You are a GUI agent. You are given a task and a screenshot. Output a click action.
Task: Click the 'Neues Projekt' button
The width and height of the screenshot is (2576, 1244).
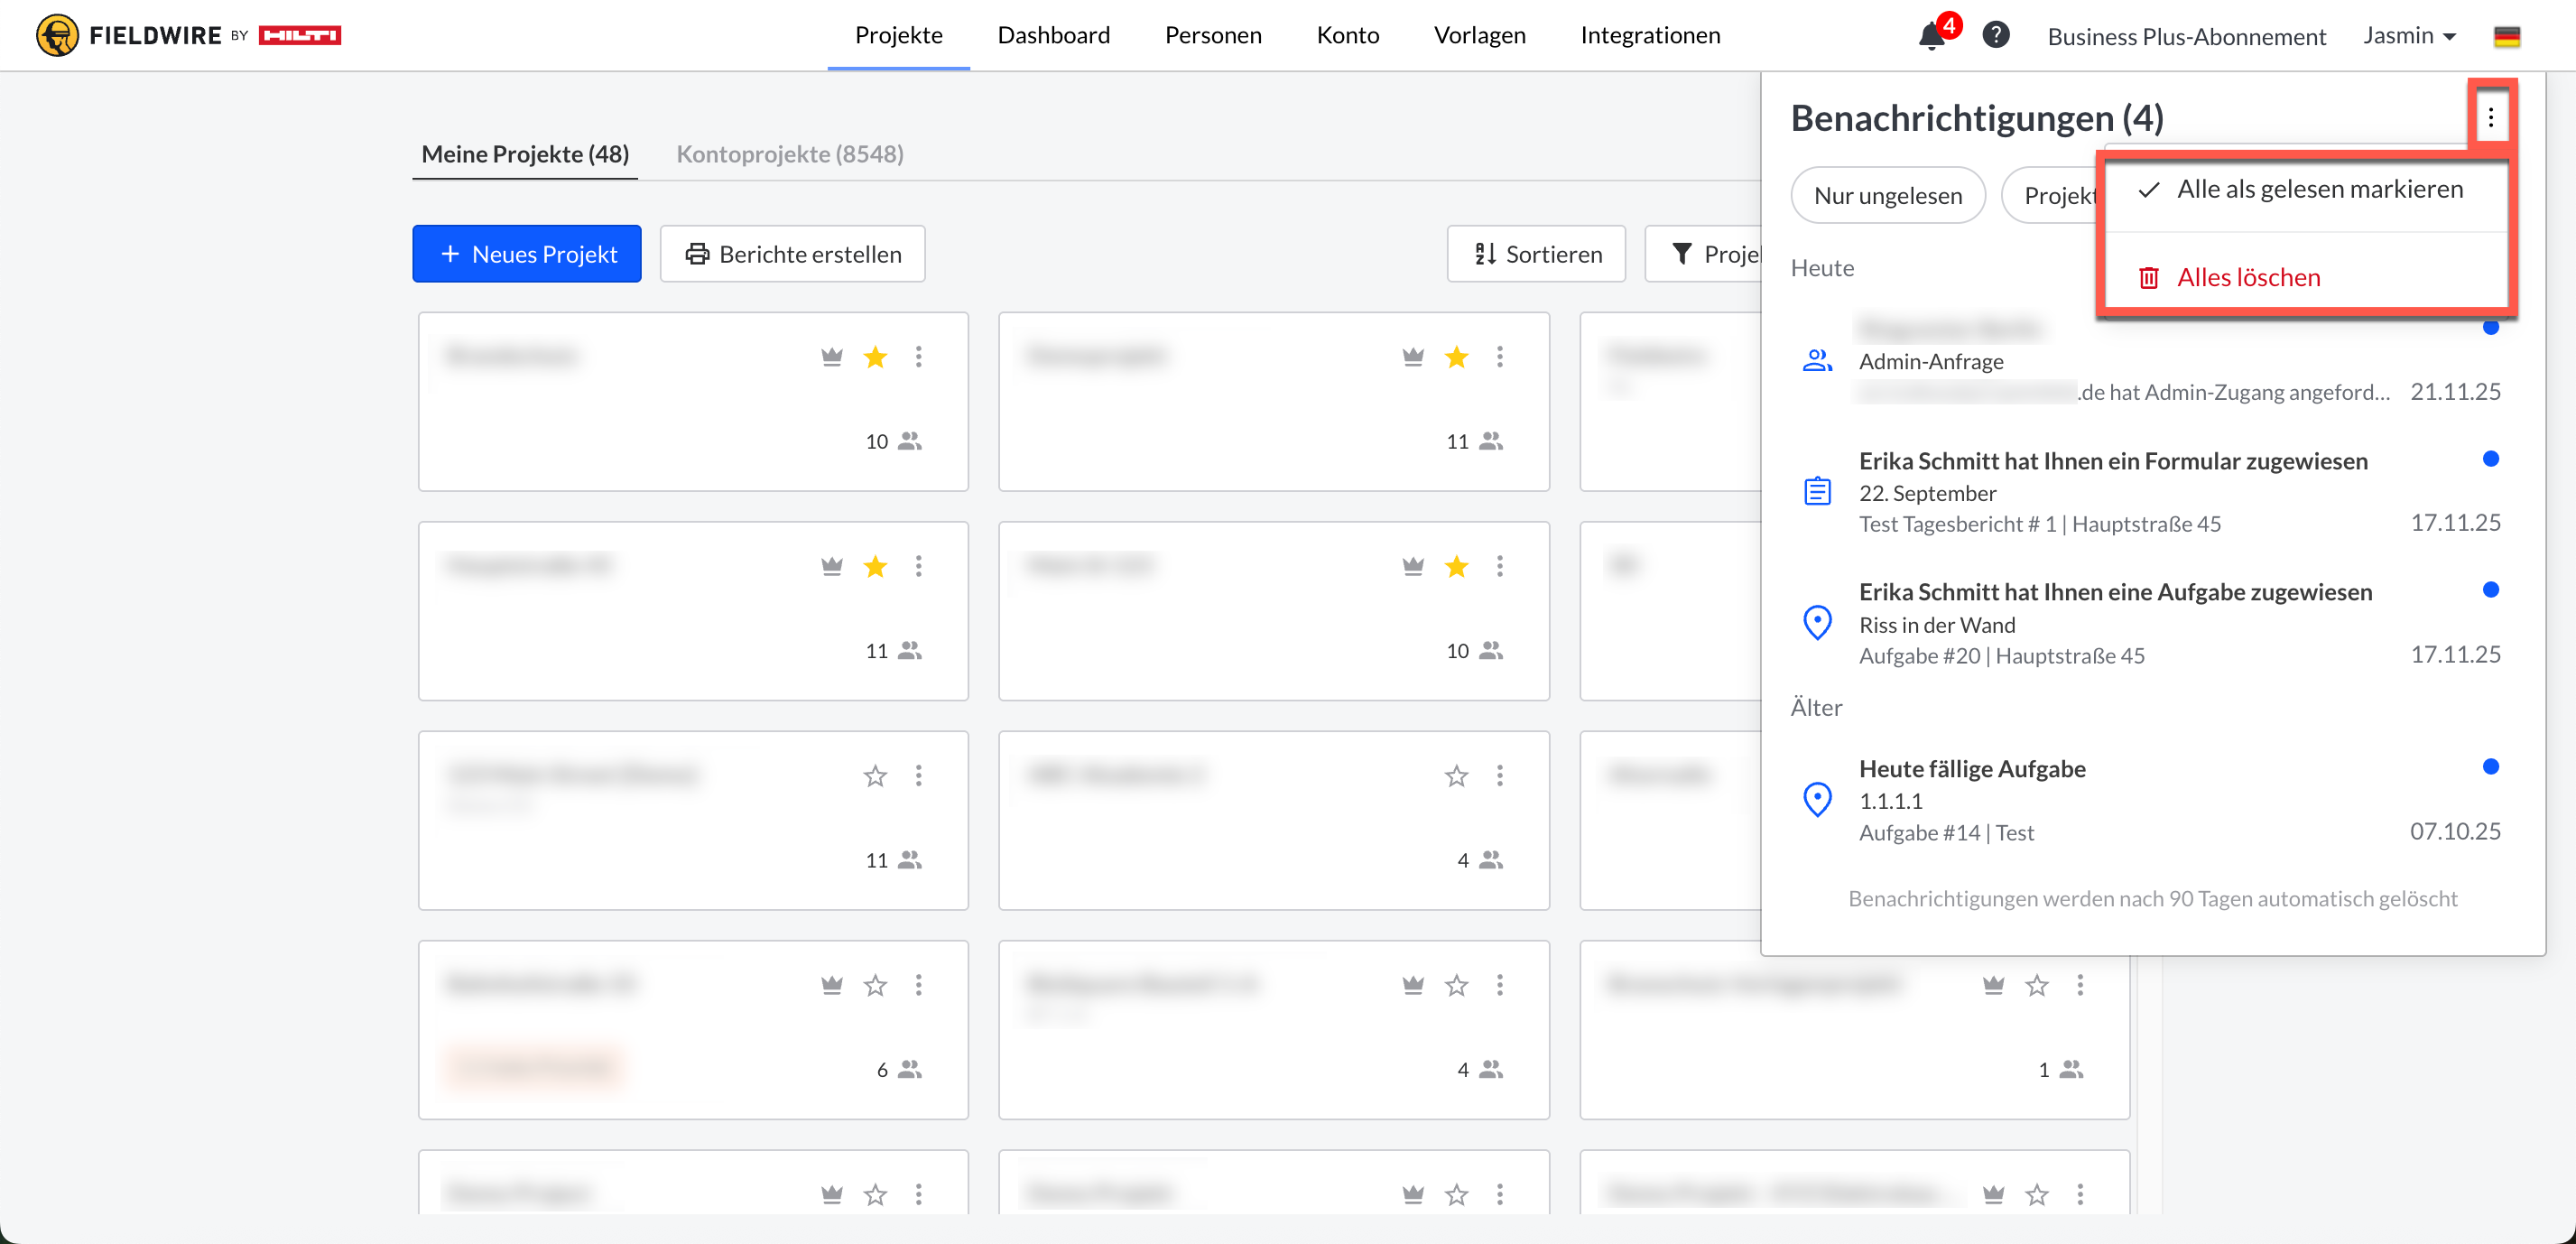(527, 254)
